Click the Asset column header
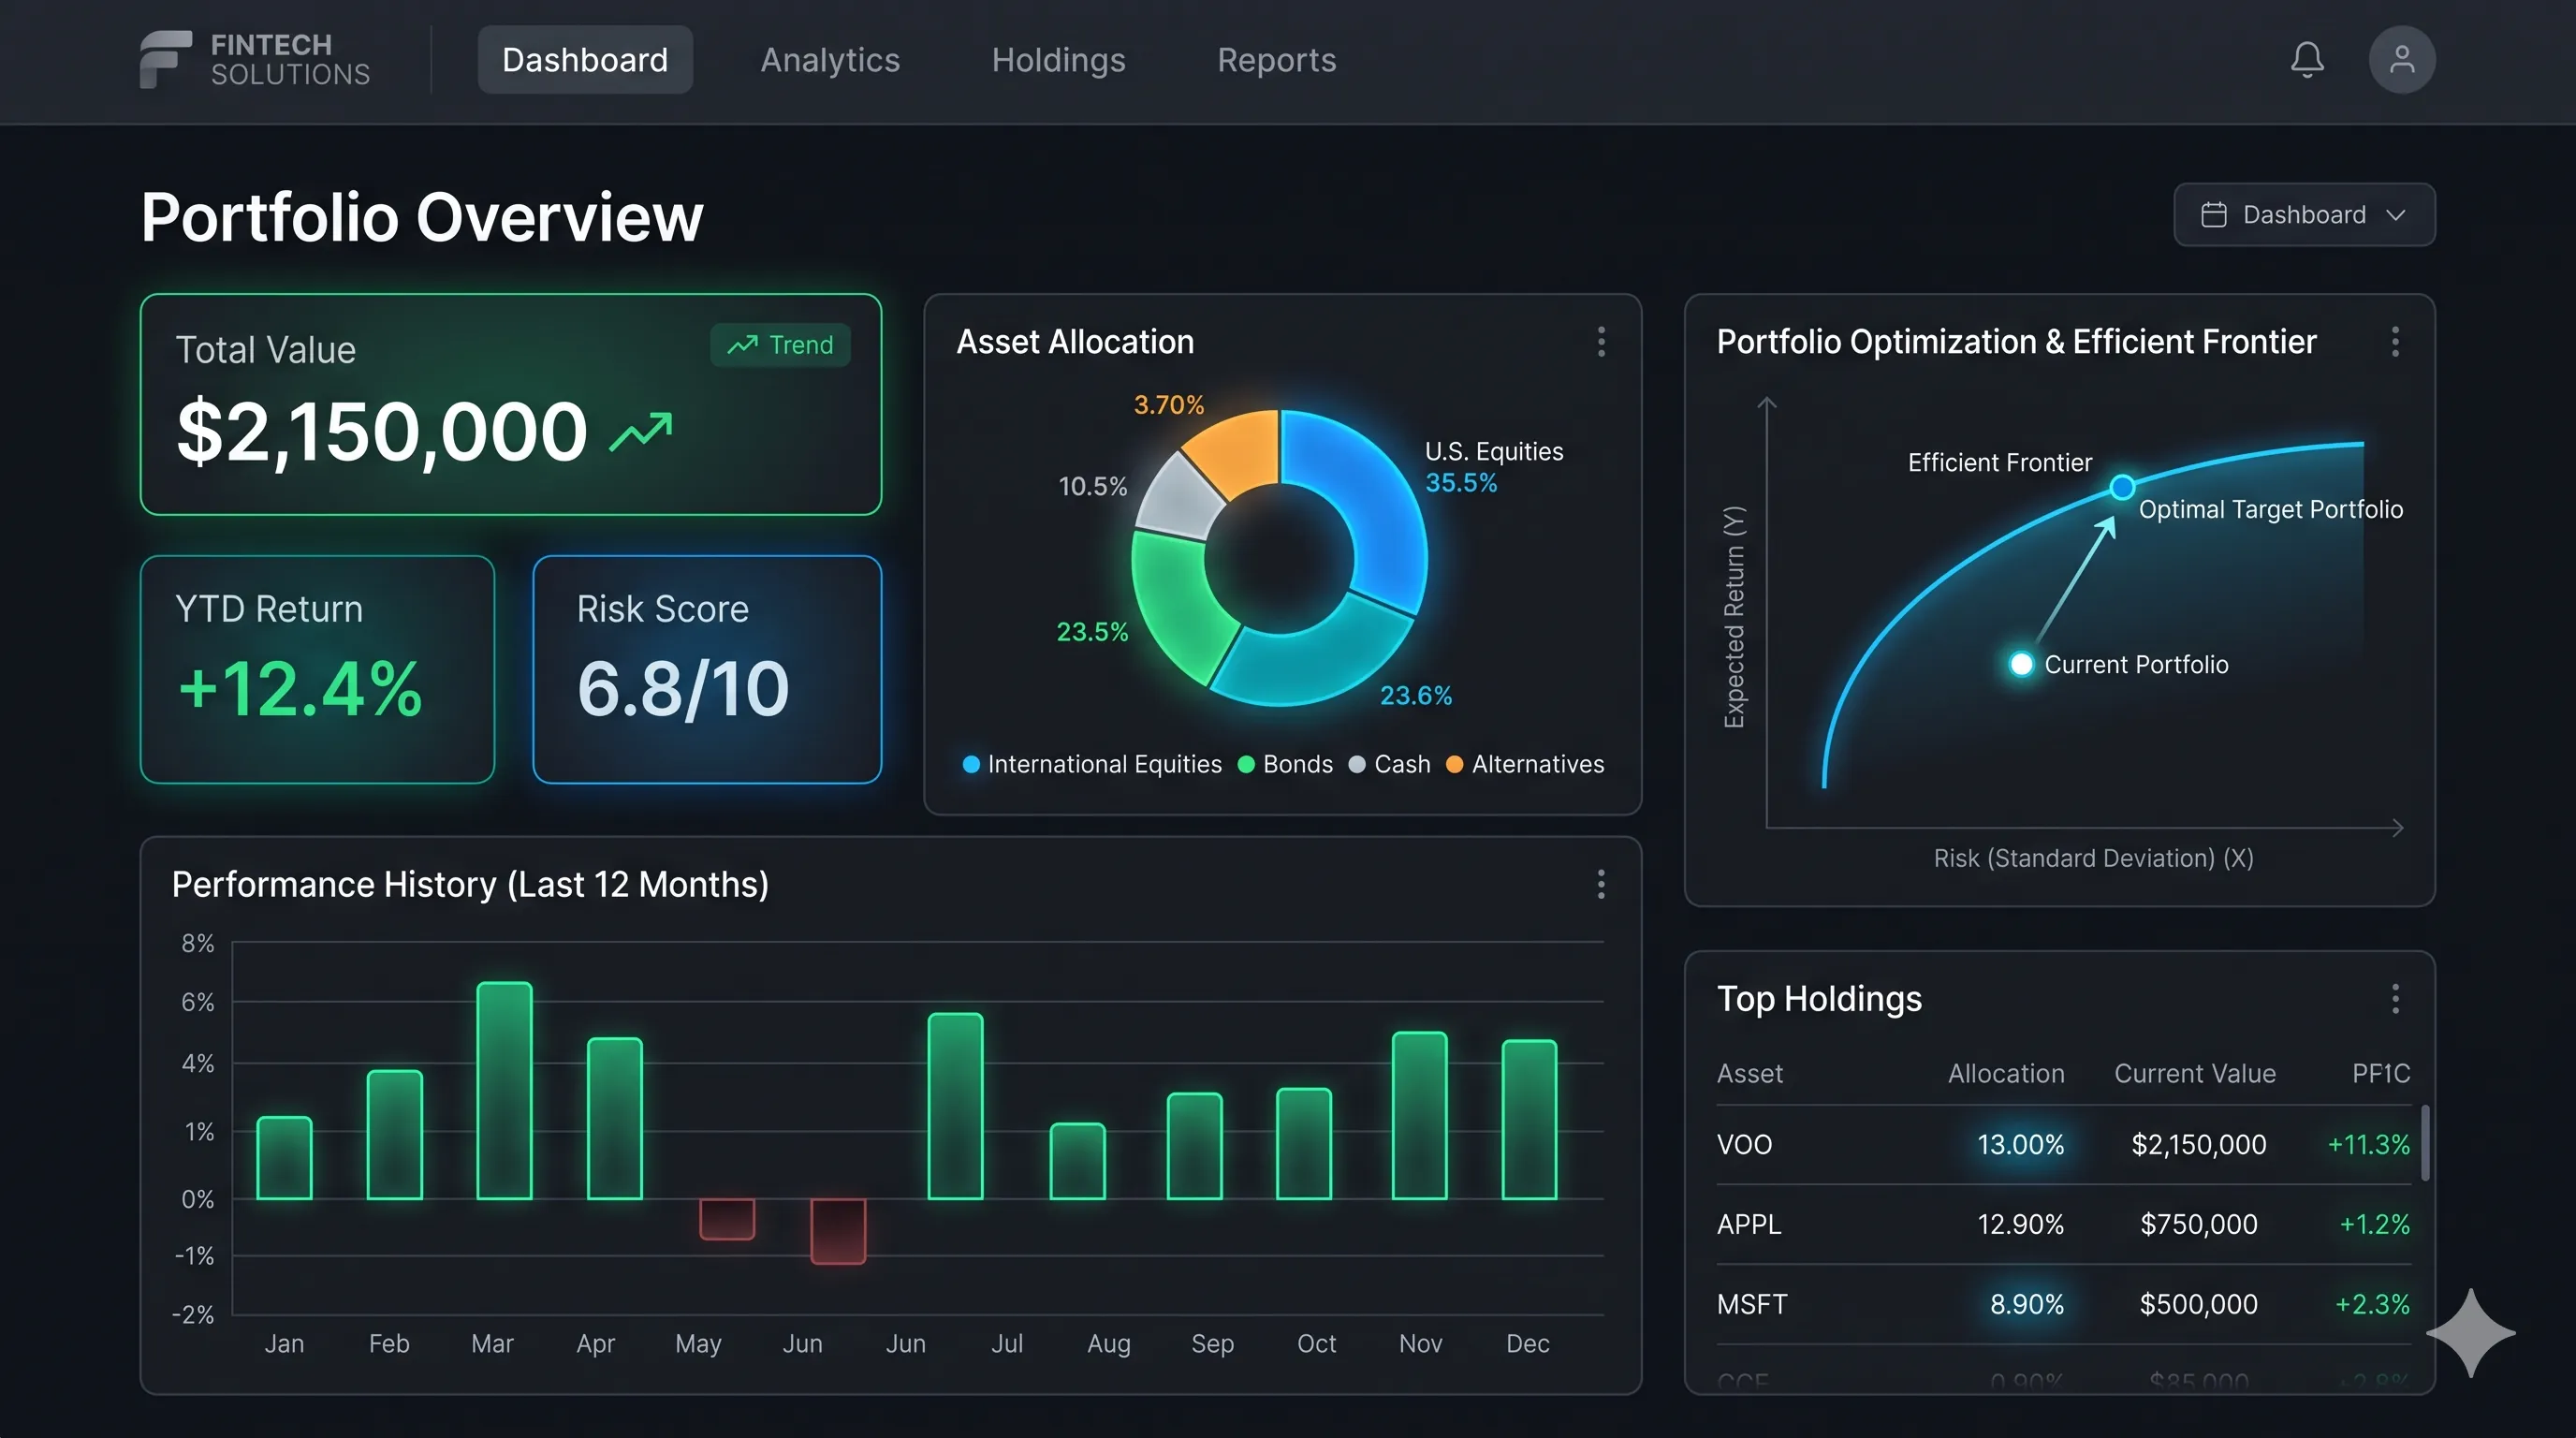This screenshot has width=2576, height=1438. coord(1750,1073)
